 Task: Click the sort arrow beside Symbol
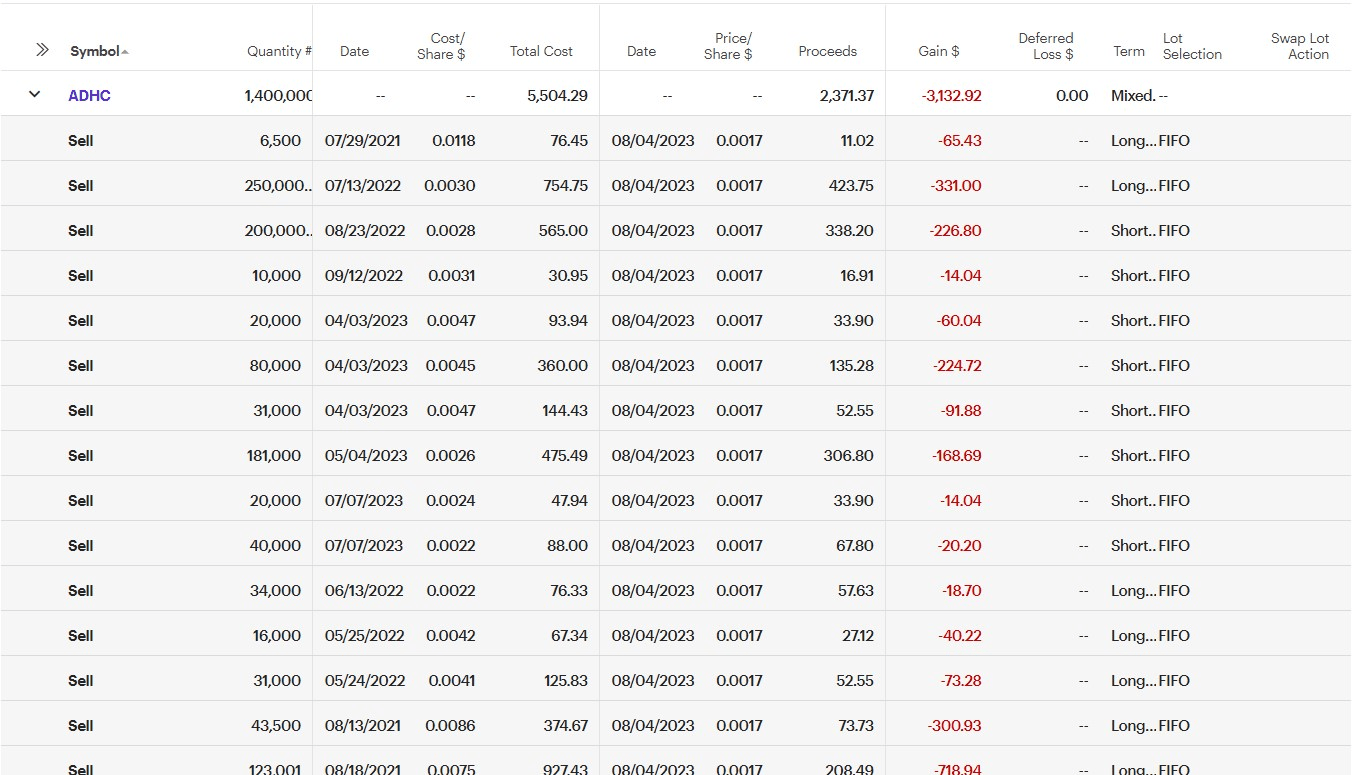coord(125,52)
